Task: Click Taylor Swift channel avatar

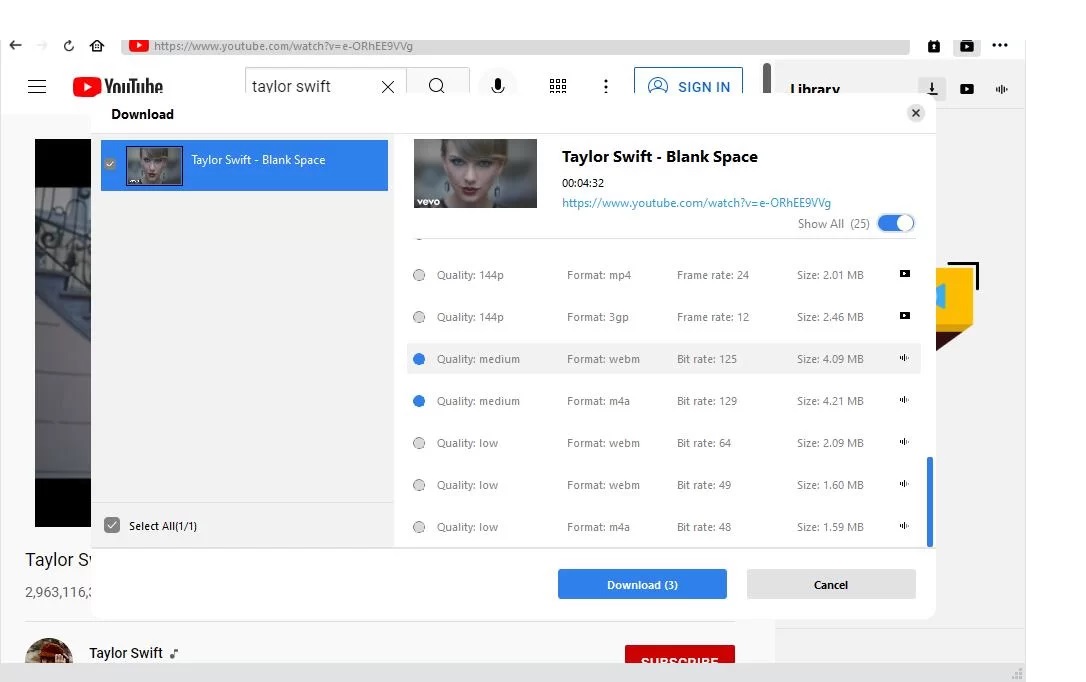Action: 48,652
